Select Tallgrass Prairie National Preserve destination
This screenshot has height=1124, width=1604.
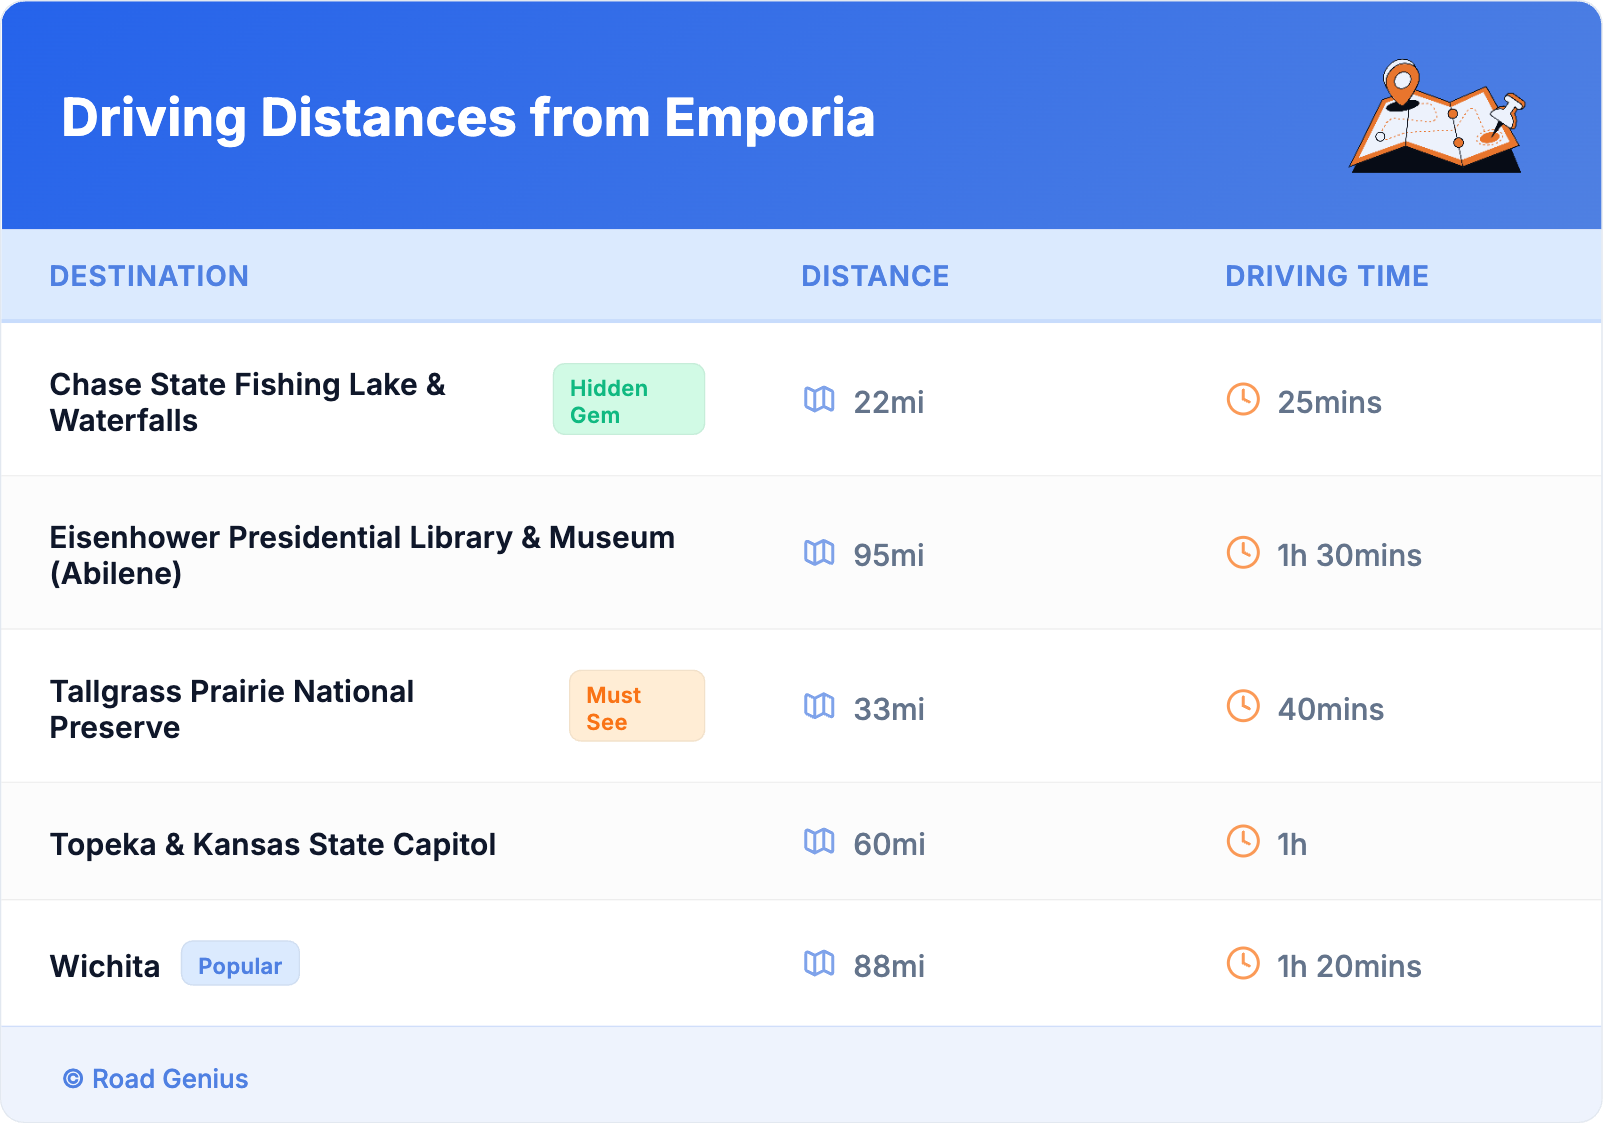231,709
